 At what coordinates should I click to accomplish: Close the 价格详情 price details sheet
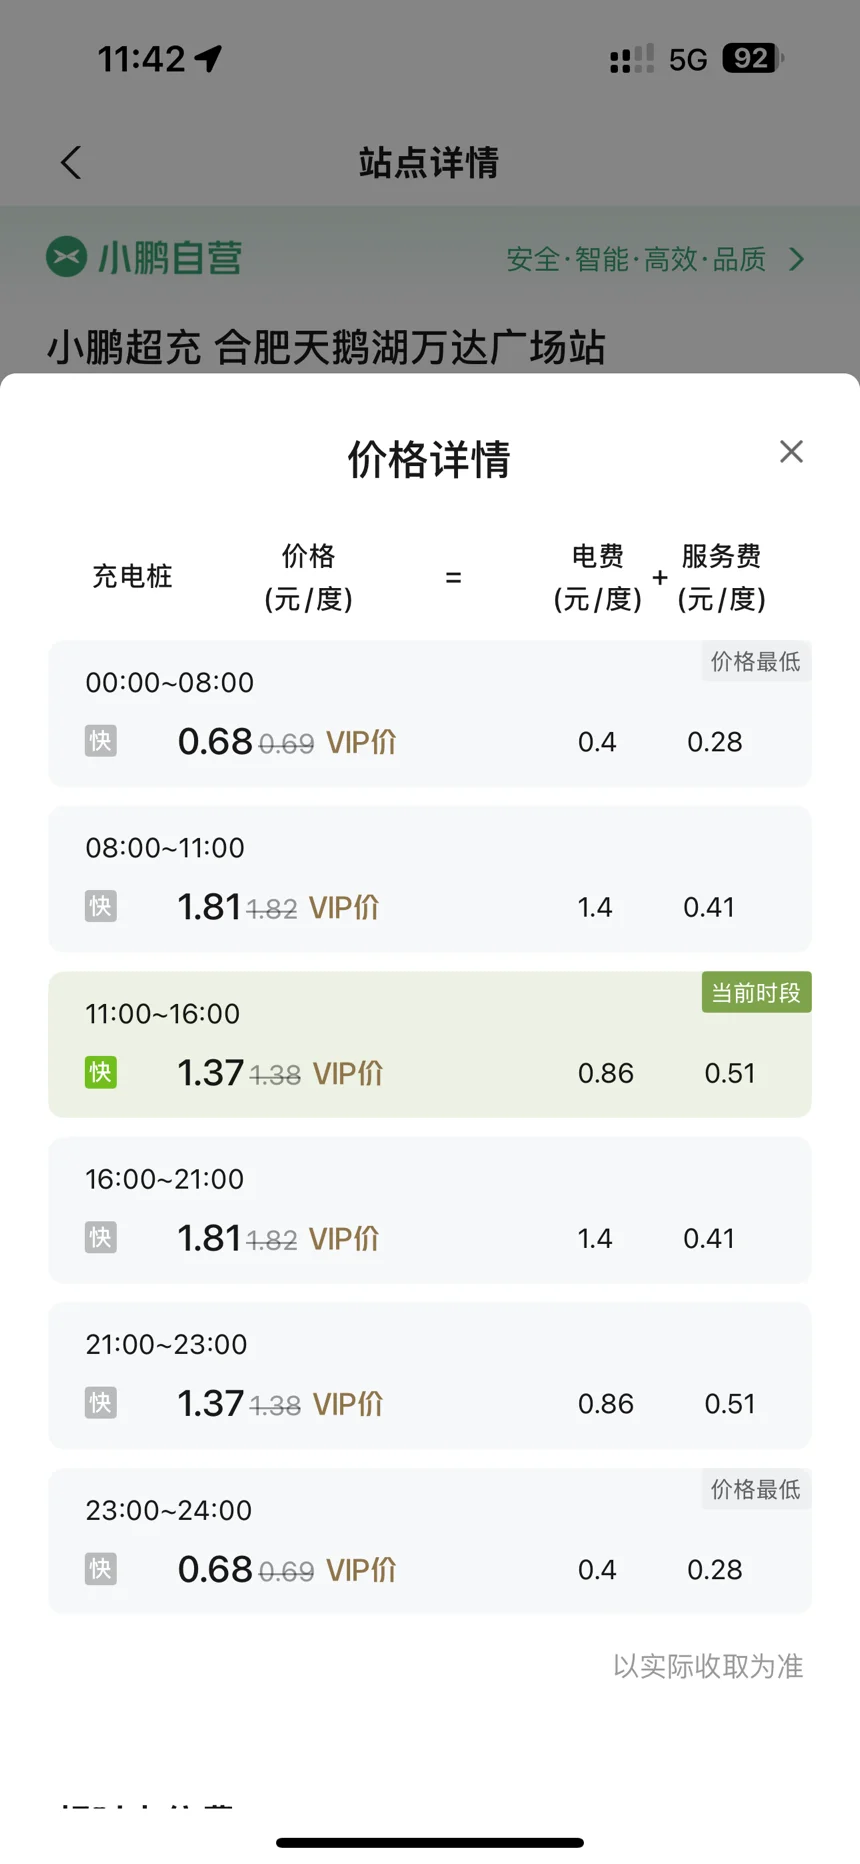(791, 452)
